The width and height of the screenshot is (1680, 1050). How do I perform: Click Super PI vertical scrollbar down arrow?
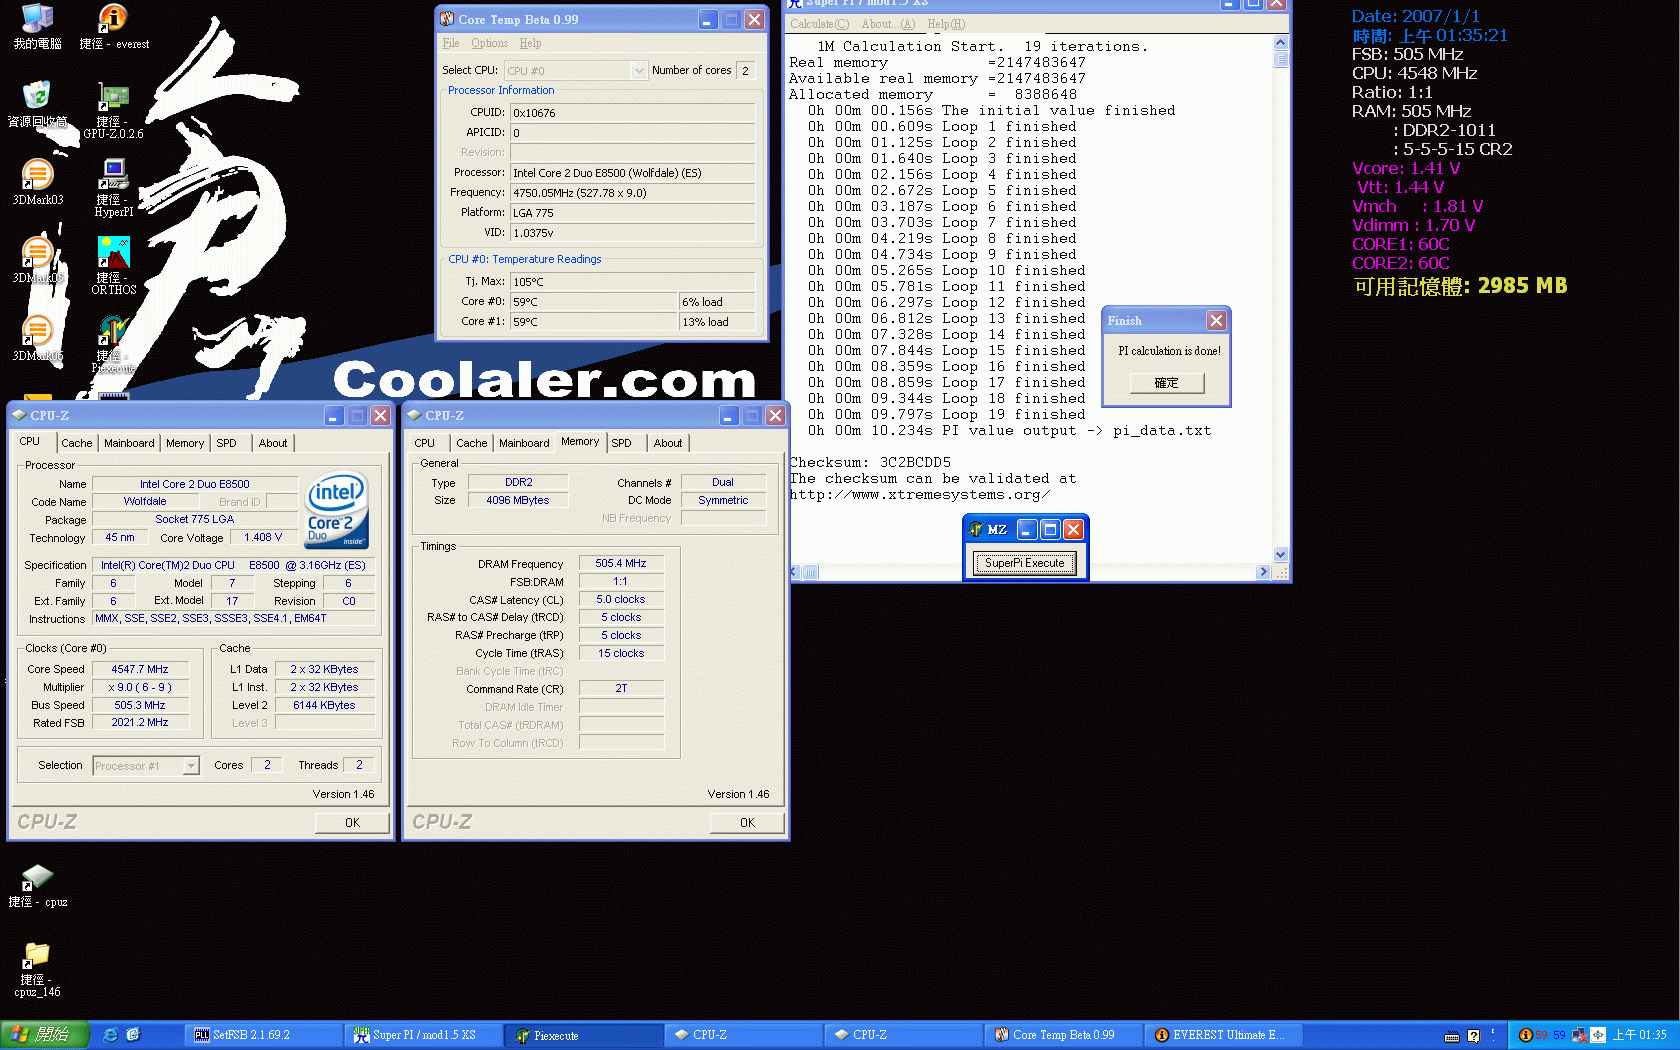(1280, 555)
